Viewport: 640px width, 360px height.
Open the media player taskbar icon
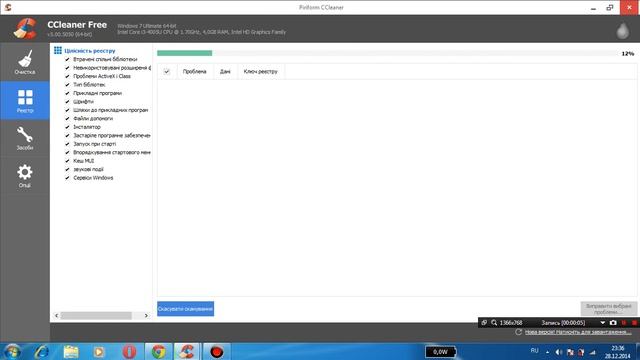pyautogui.click(x=99, y=351)
